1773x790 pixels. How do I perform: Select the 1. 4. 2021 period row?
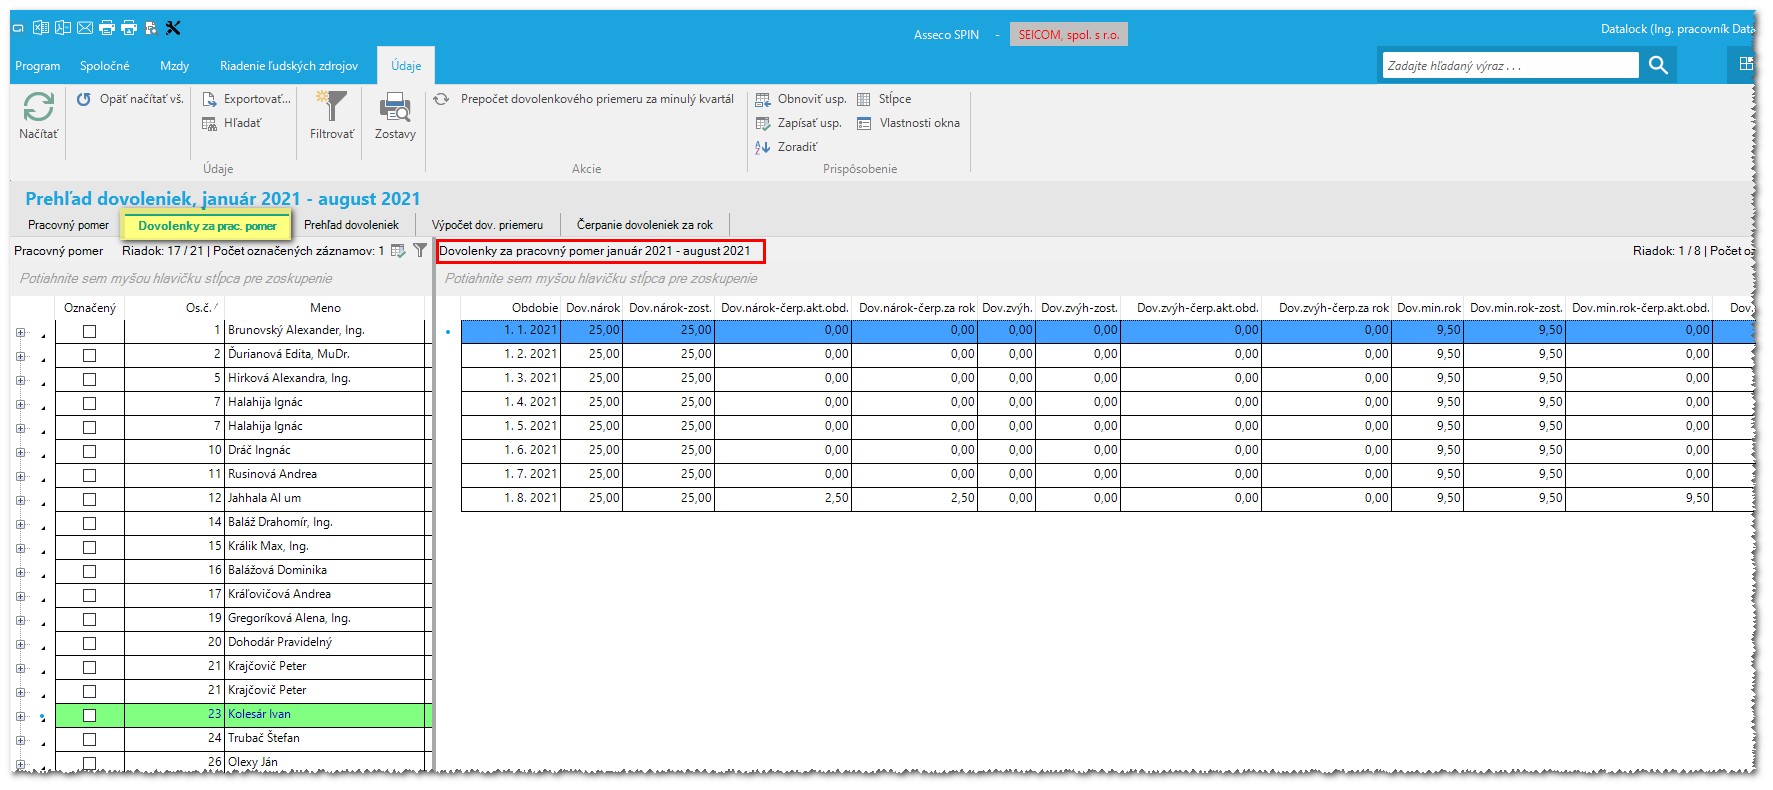tap(1107, 402)
